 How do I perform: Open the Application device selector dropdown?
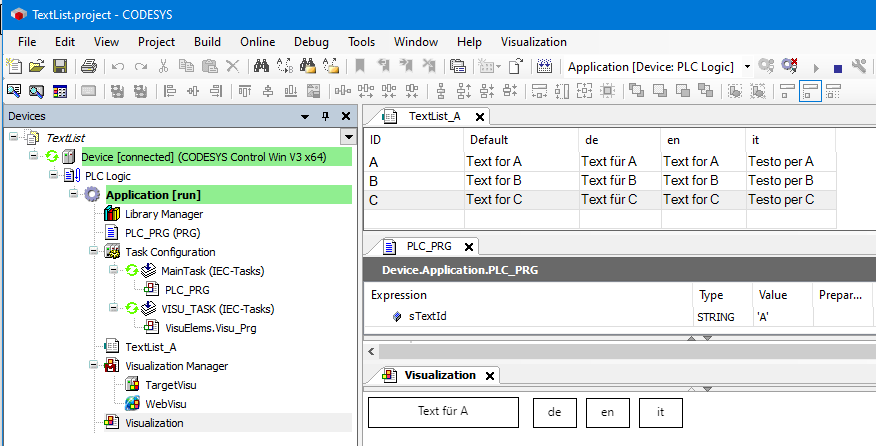coord(747,67)
